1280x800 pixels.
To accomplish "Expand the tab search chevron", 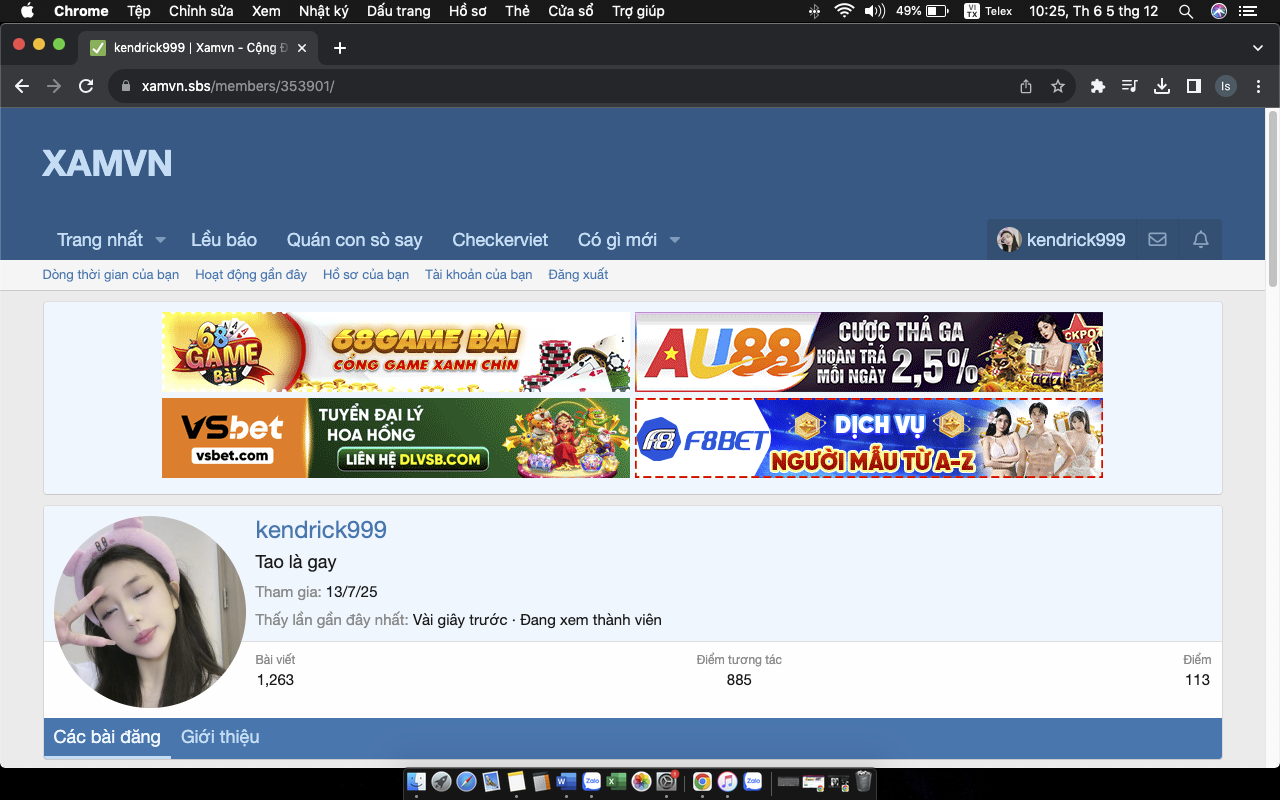I will (x=1258, y=48).
